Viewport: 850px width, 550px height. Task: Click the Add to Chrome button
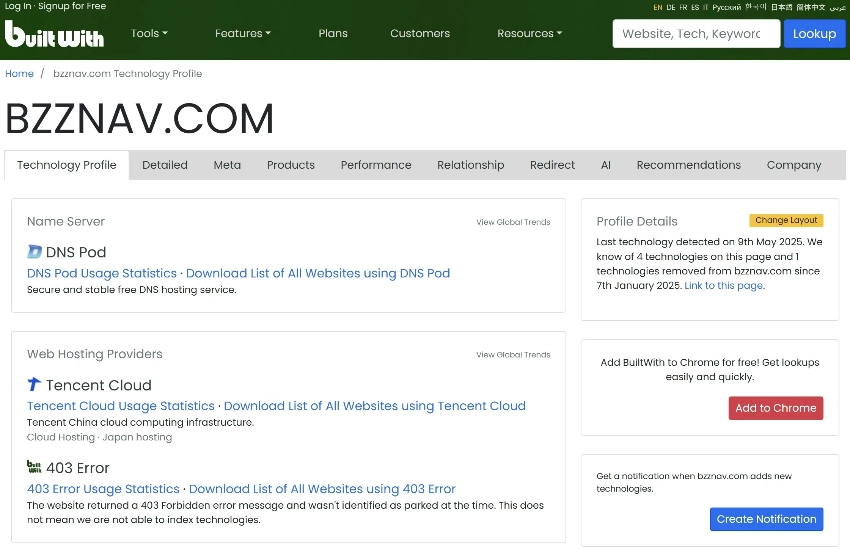(776, 408)
